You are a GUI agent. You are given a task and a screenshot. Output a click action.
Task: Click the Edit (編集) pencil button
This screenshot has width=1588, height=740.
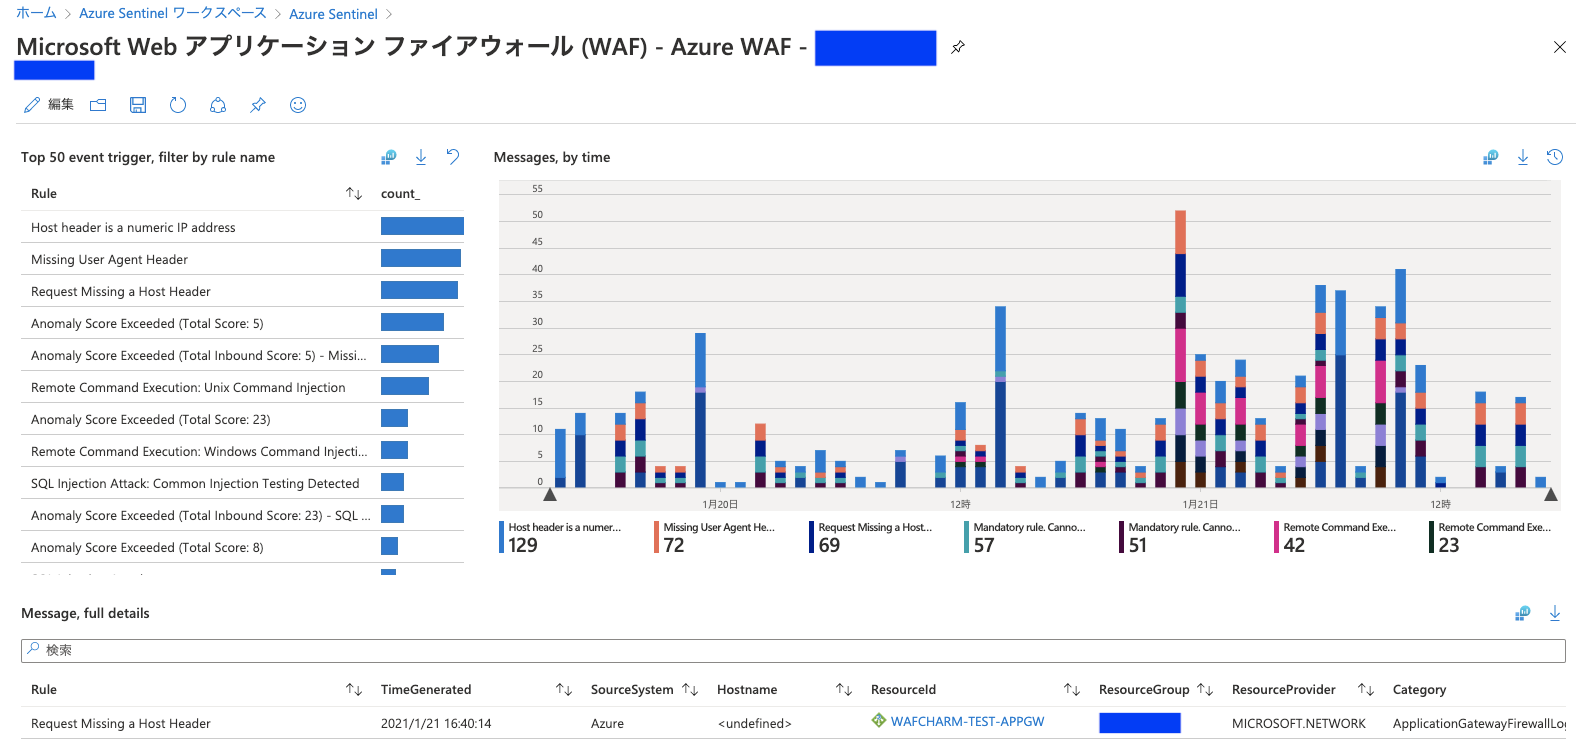(x=48, y=105)
